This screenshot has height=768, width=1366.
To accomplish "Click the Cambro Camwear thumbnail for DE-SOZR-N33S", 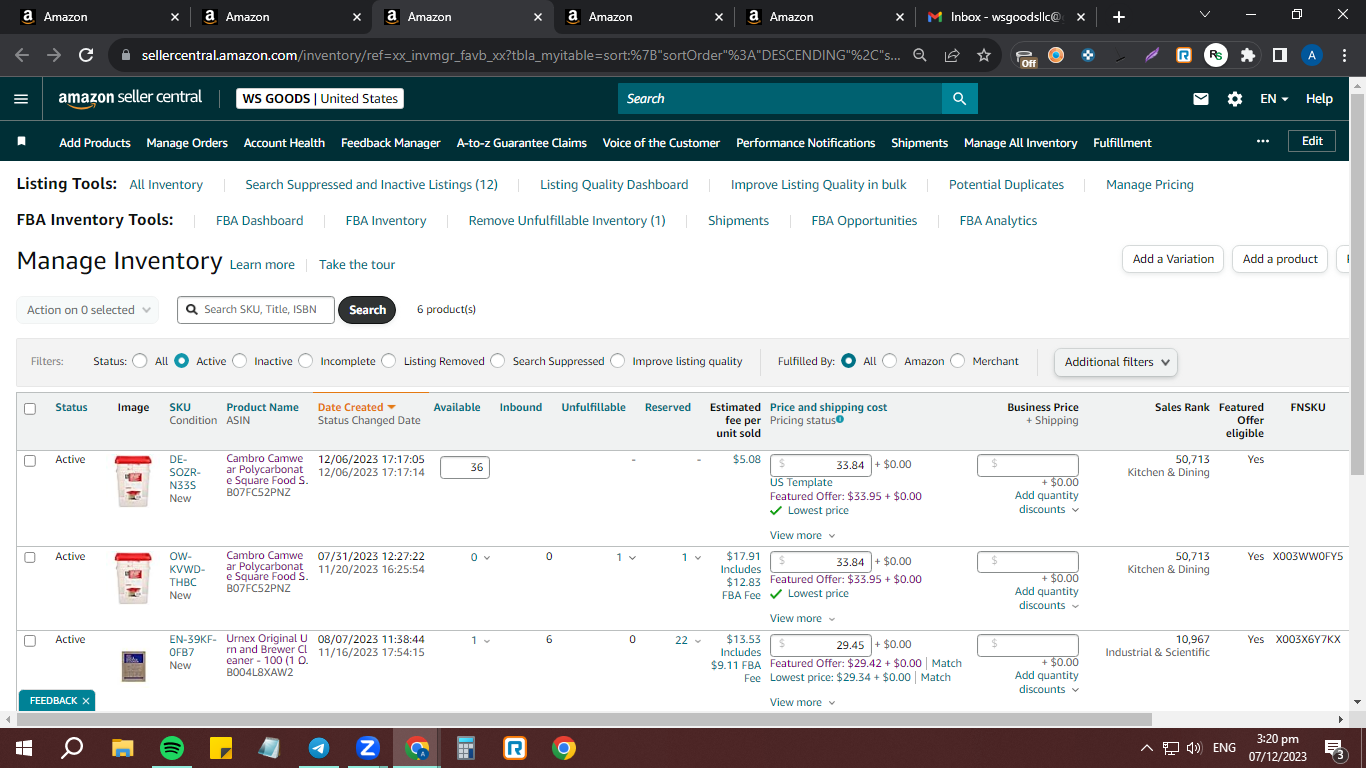I will coord(133,481).
